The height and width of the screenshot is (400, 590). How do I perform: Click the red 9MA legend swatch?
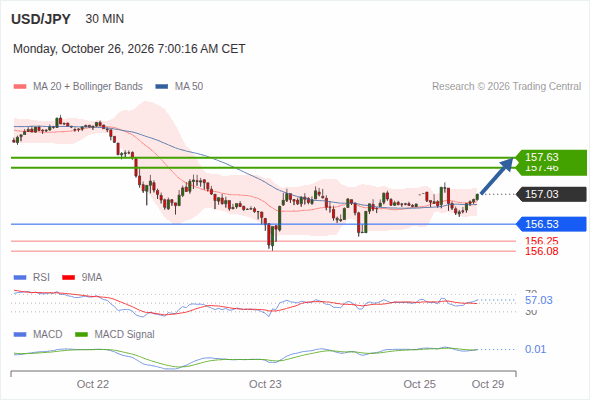point(68,278)
